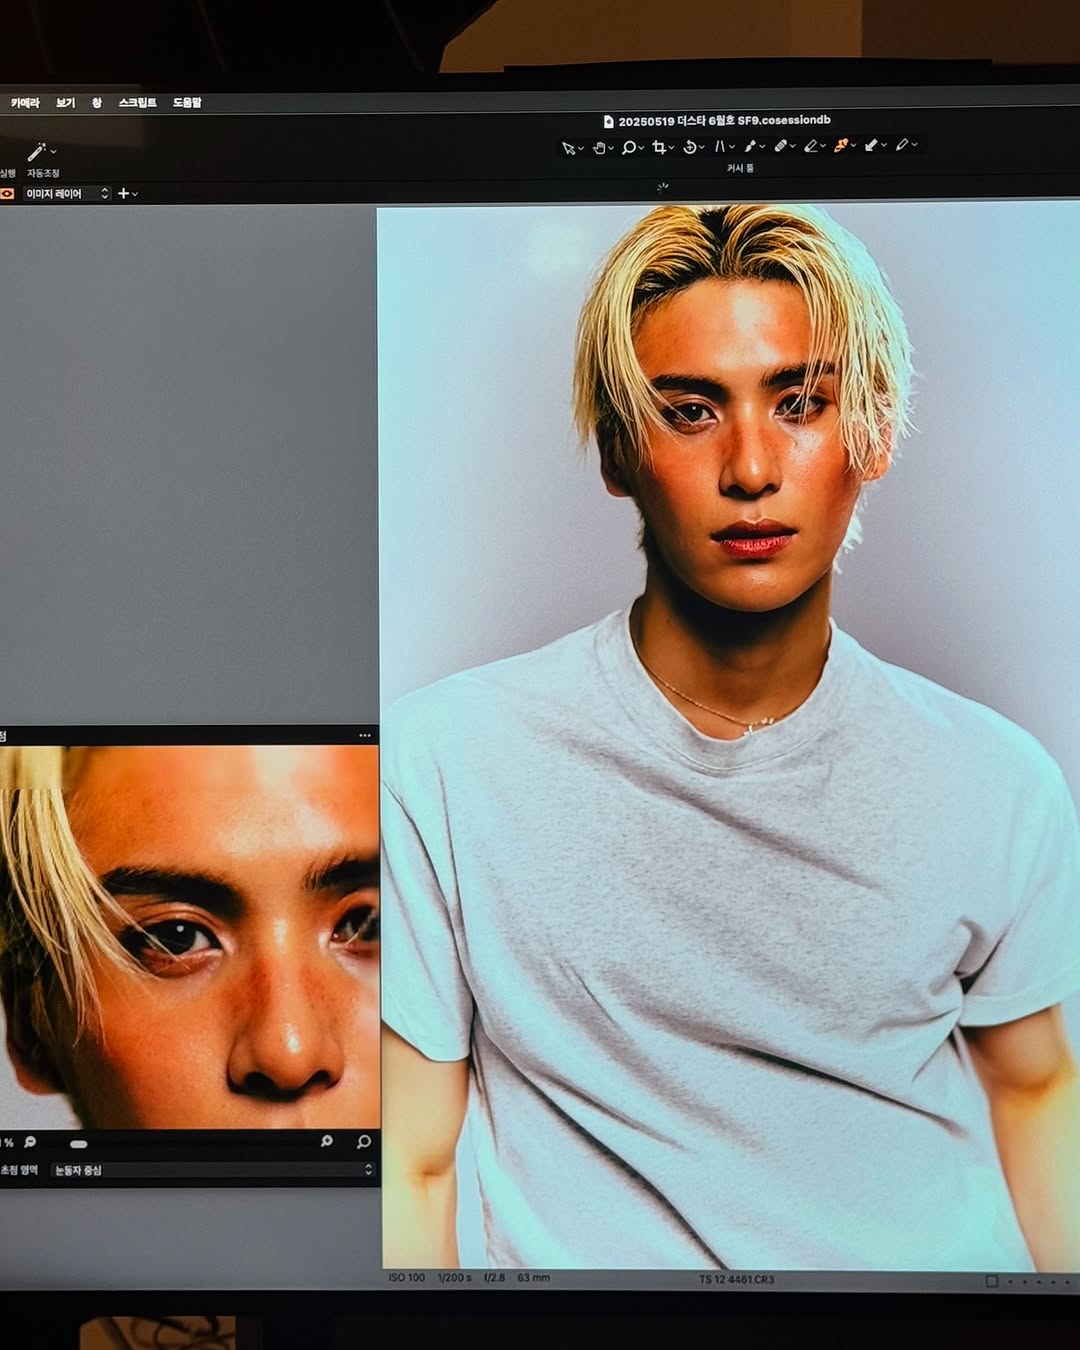The height and width of the screenshot is (1350, 1080).
Task: Select the Keystone correction tool
Action: pos(719,147)
